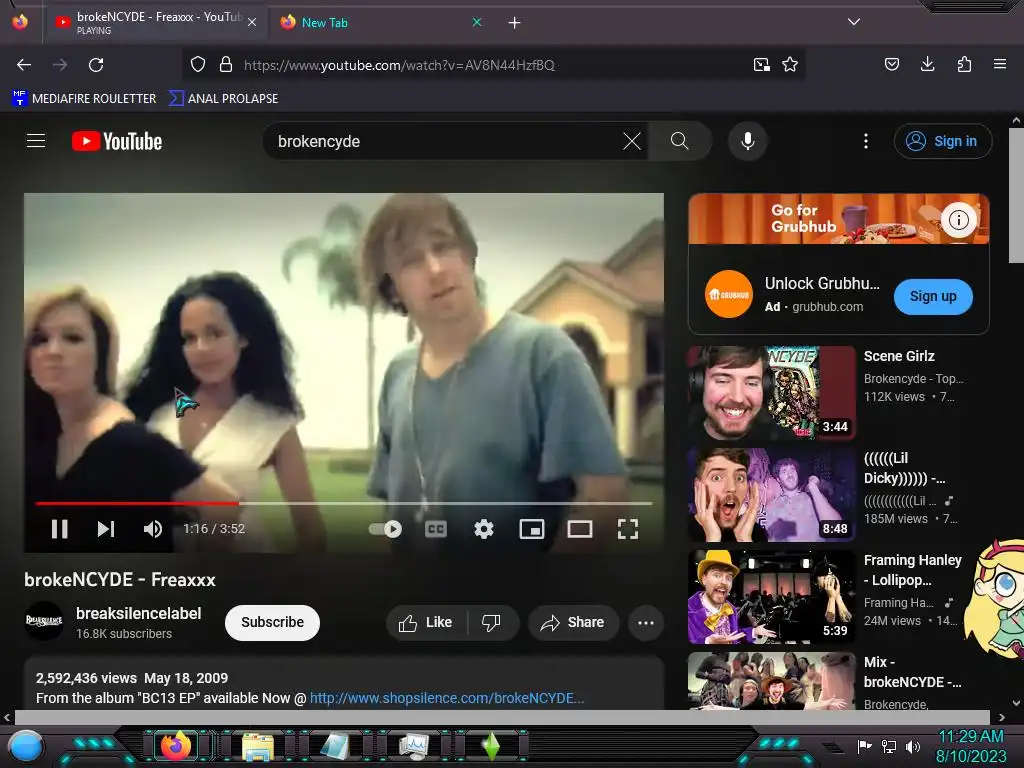Open File Explorer from taskbar

pyautogui.click(x=258, y=746)
